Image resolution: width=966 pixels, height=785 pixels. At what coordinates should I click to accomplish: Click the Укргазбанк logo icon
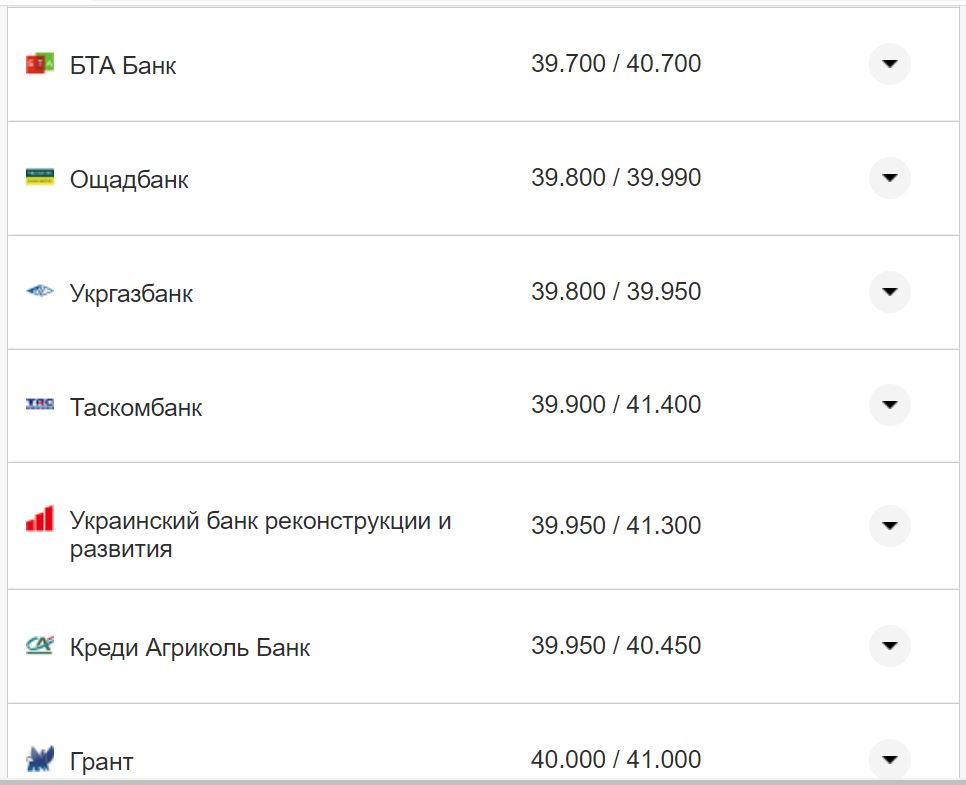point(40,292)
